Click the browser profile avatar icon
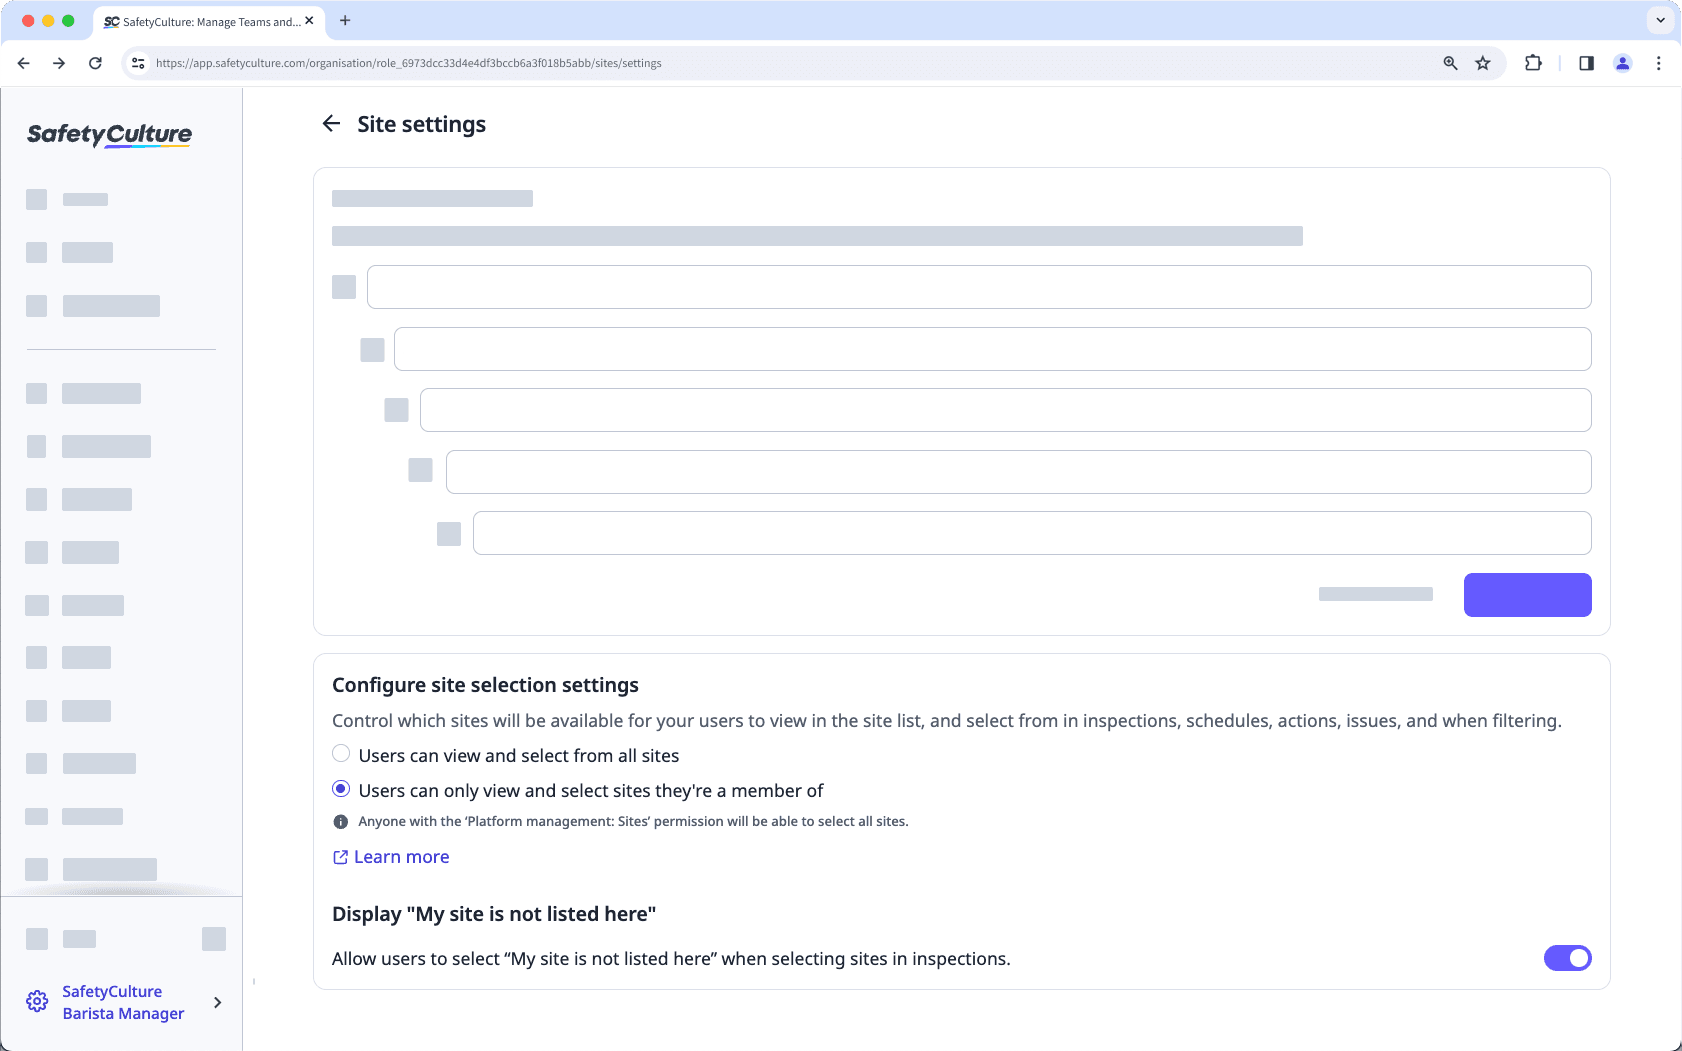 1623,62
